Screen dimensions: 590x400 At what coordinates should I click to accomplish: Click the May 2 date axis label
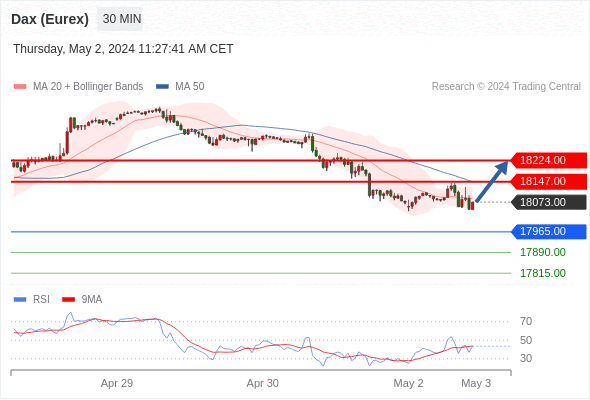[x=408, y=383]
